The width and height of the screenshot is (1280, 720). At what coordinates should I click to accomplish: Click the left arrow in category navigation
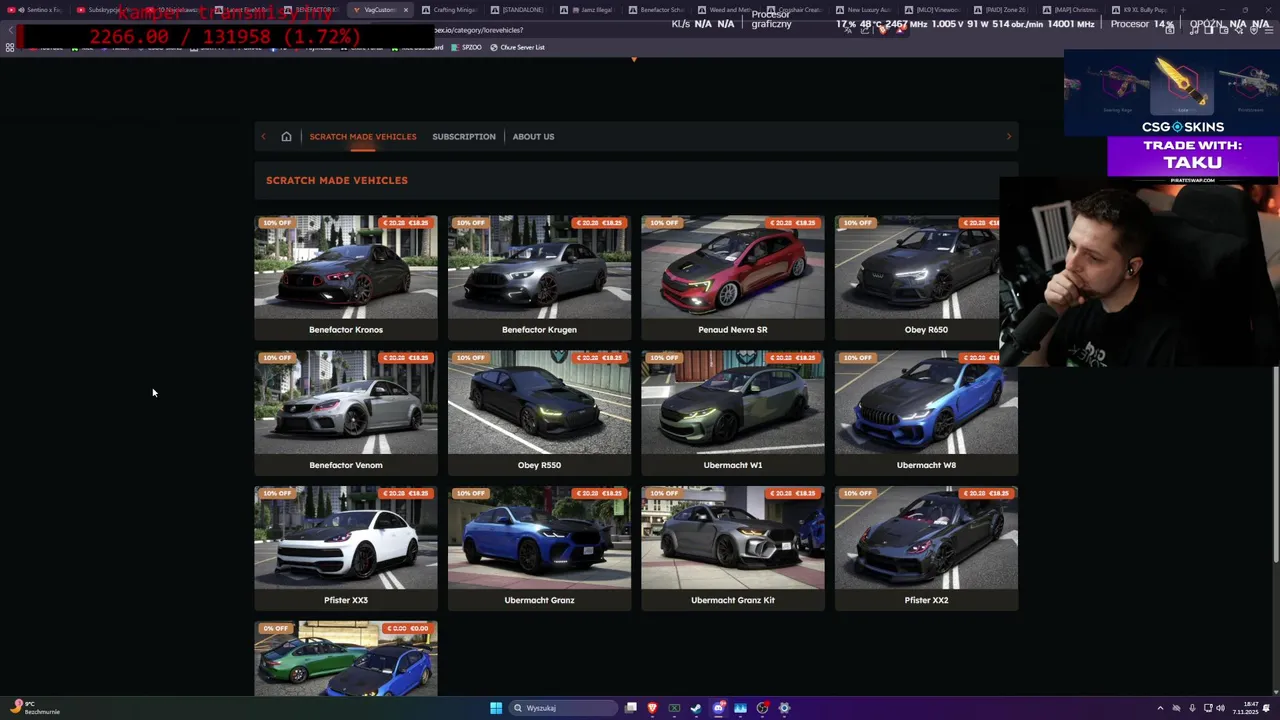263,136
